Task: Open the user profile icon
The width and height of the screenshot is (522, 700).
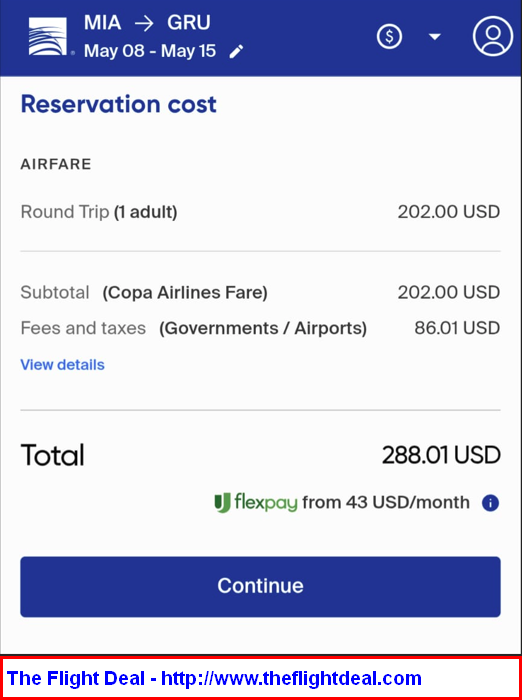Action: click(493, 36)
